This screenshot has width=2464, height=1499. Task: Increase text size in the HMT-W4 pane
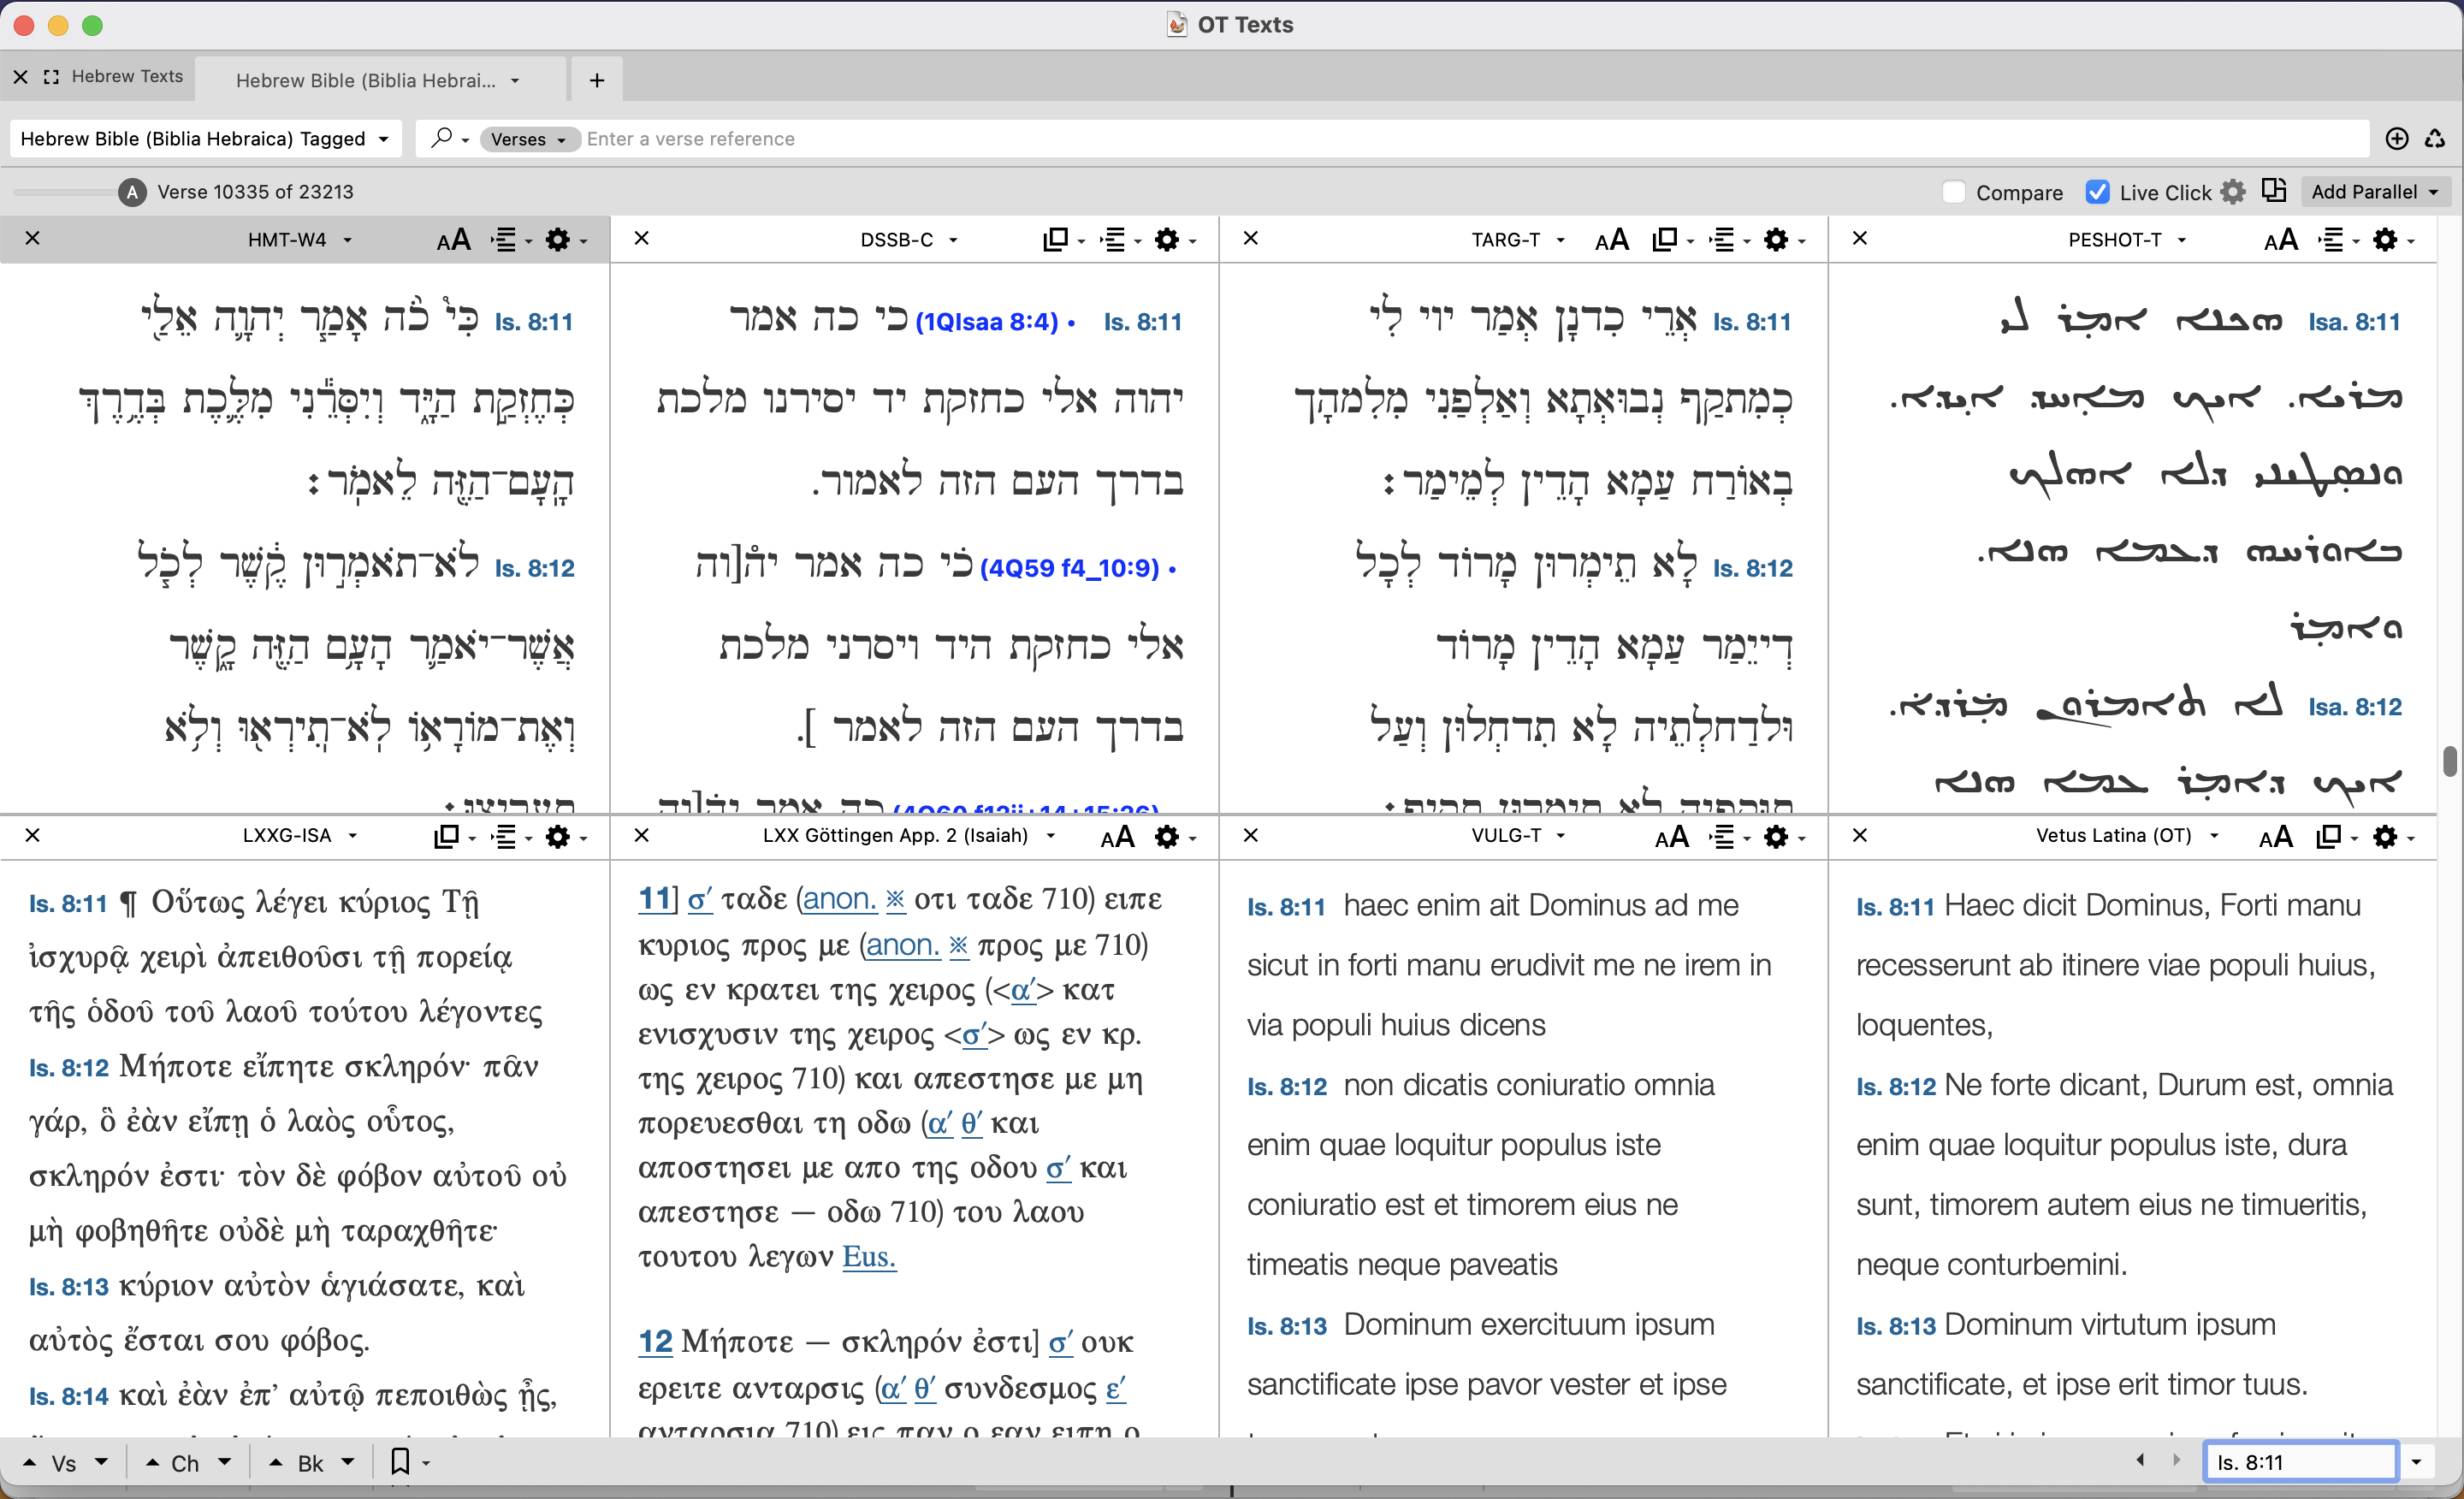[455, 239]
